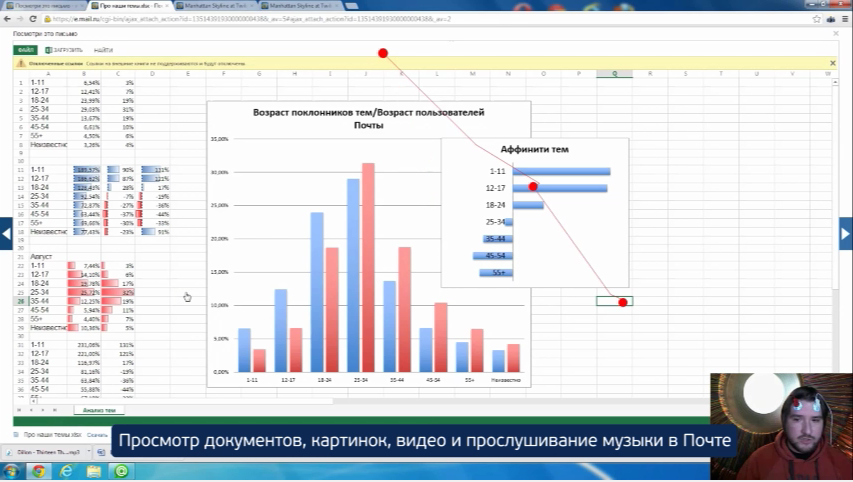853x482 pixels.
Task: Bookmark page with the star icon
Action: (x=817, y=18)
